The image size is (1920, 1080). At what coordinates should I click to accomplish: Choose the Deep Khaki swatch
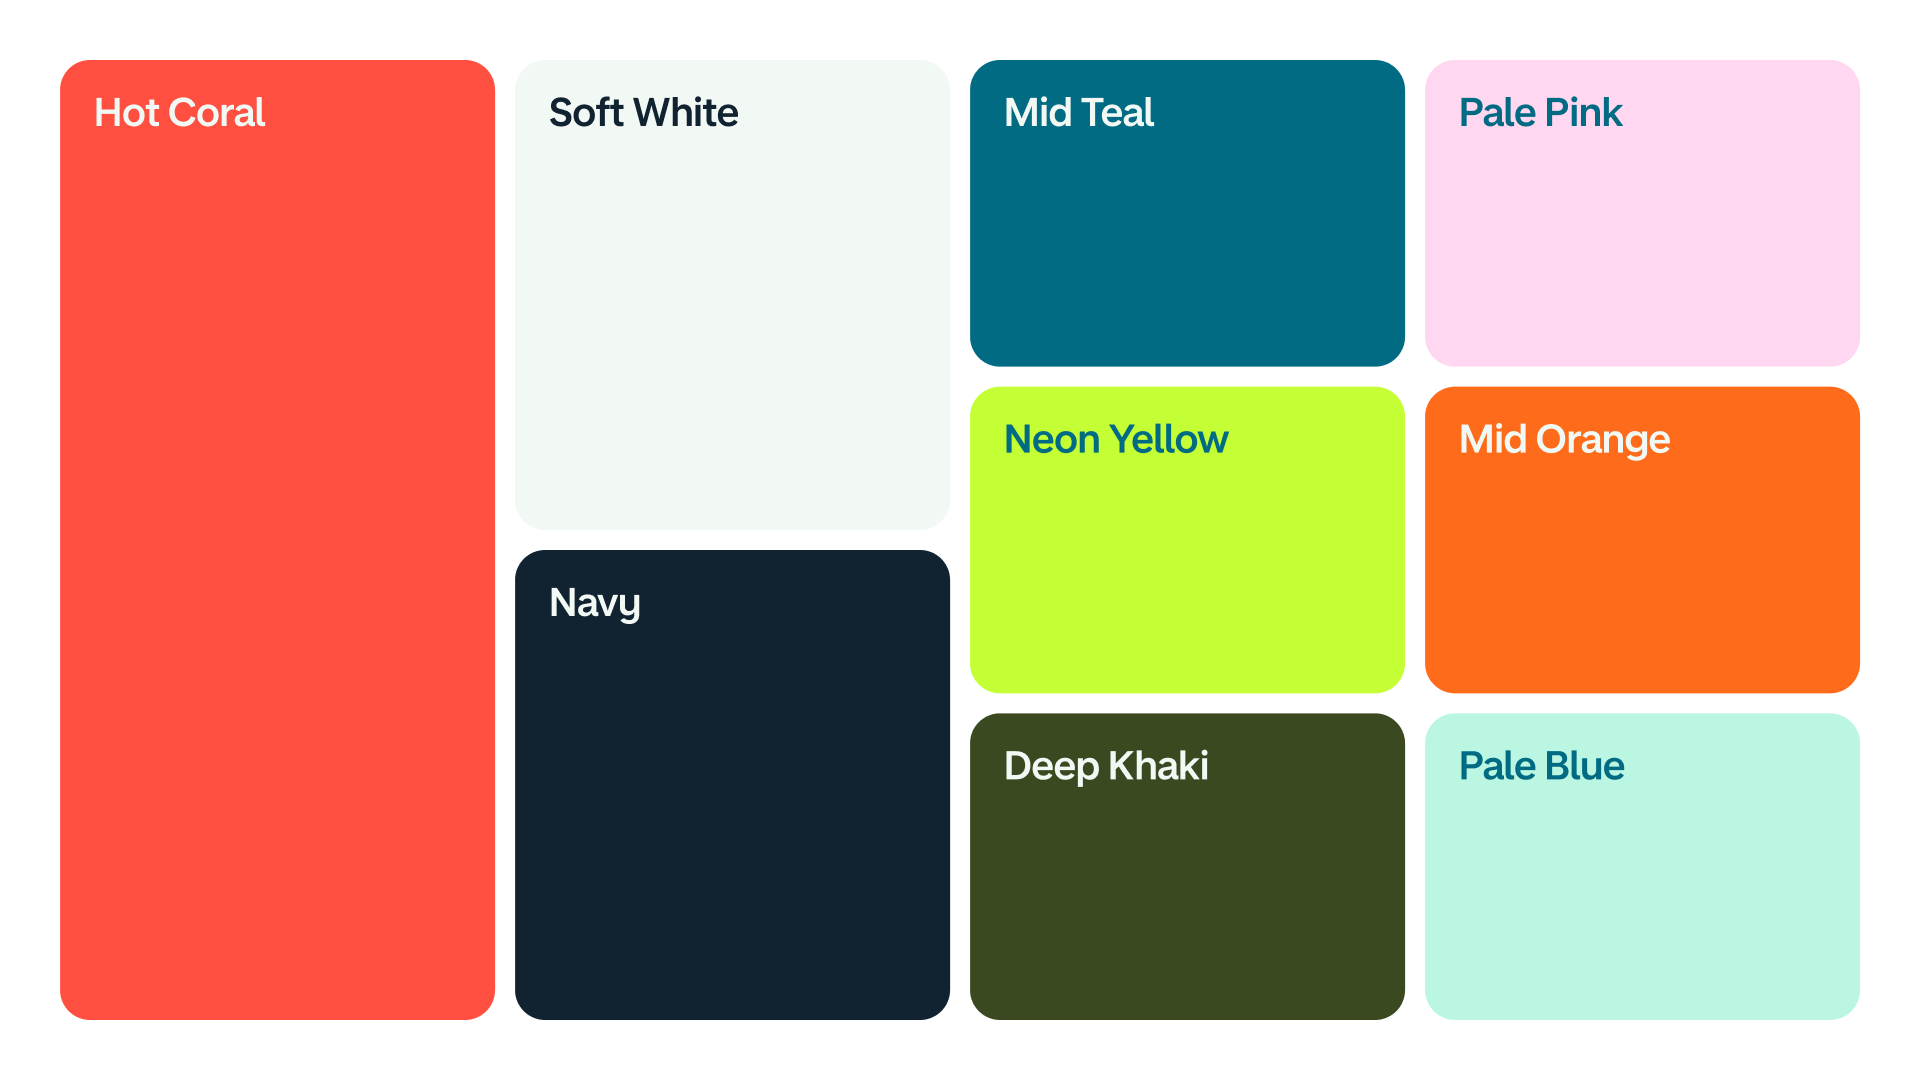pyautogui.click(x=1187, y=867)
